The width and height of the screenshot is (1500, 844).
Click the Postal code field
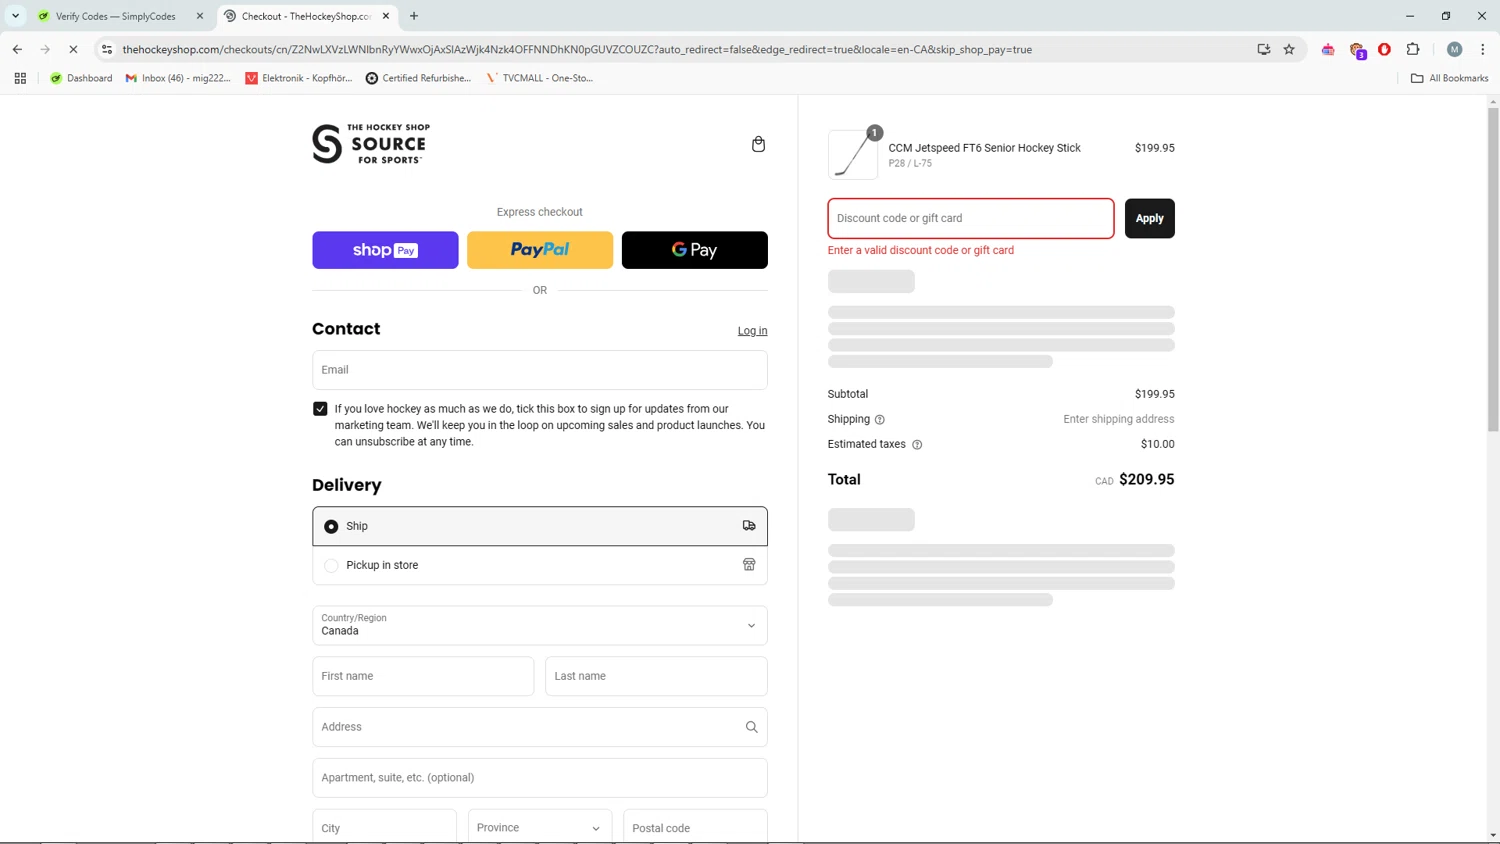point(695,827)
